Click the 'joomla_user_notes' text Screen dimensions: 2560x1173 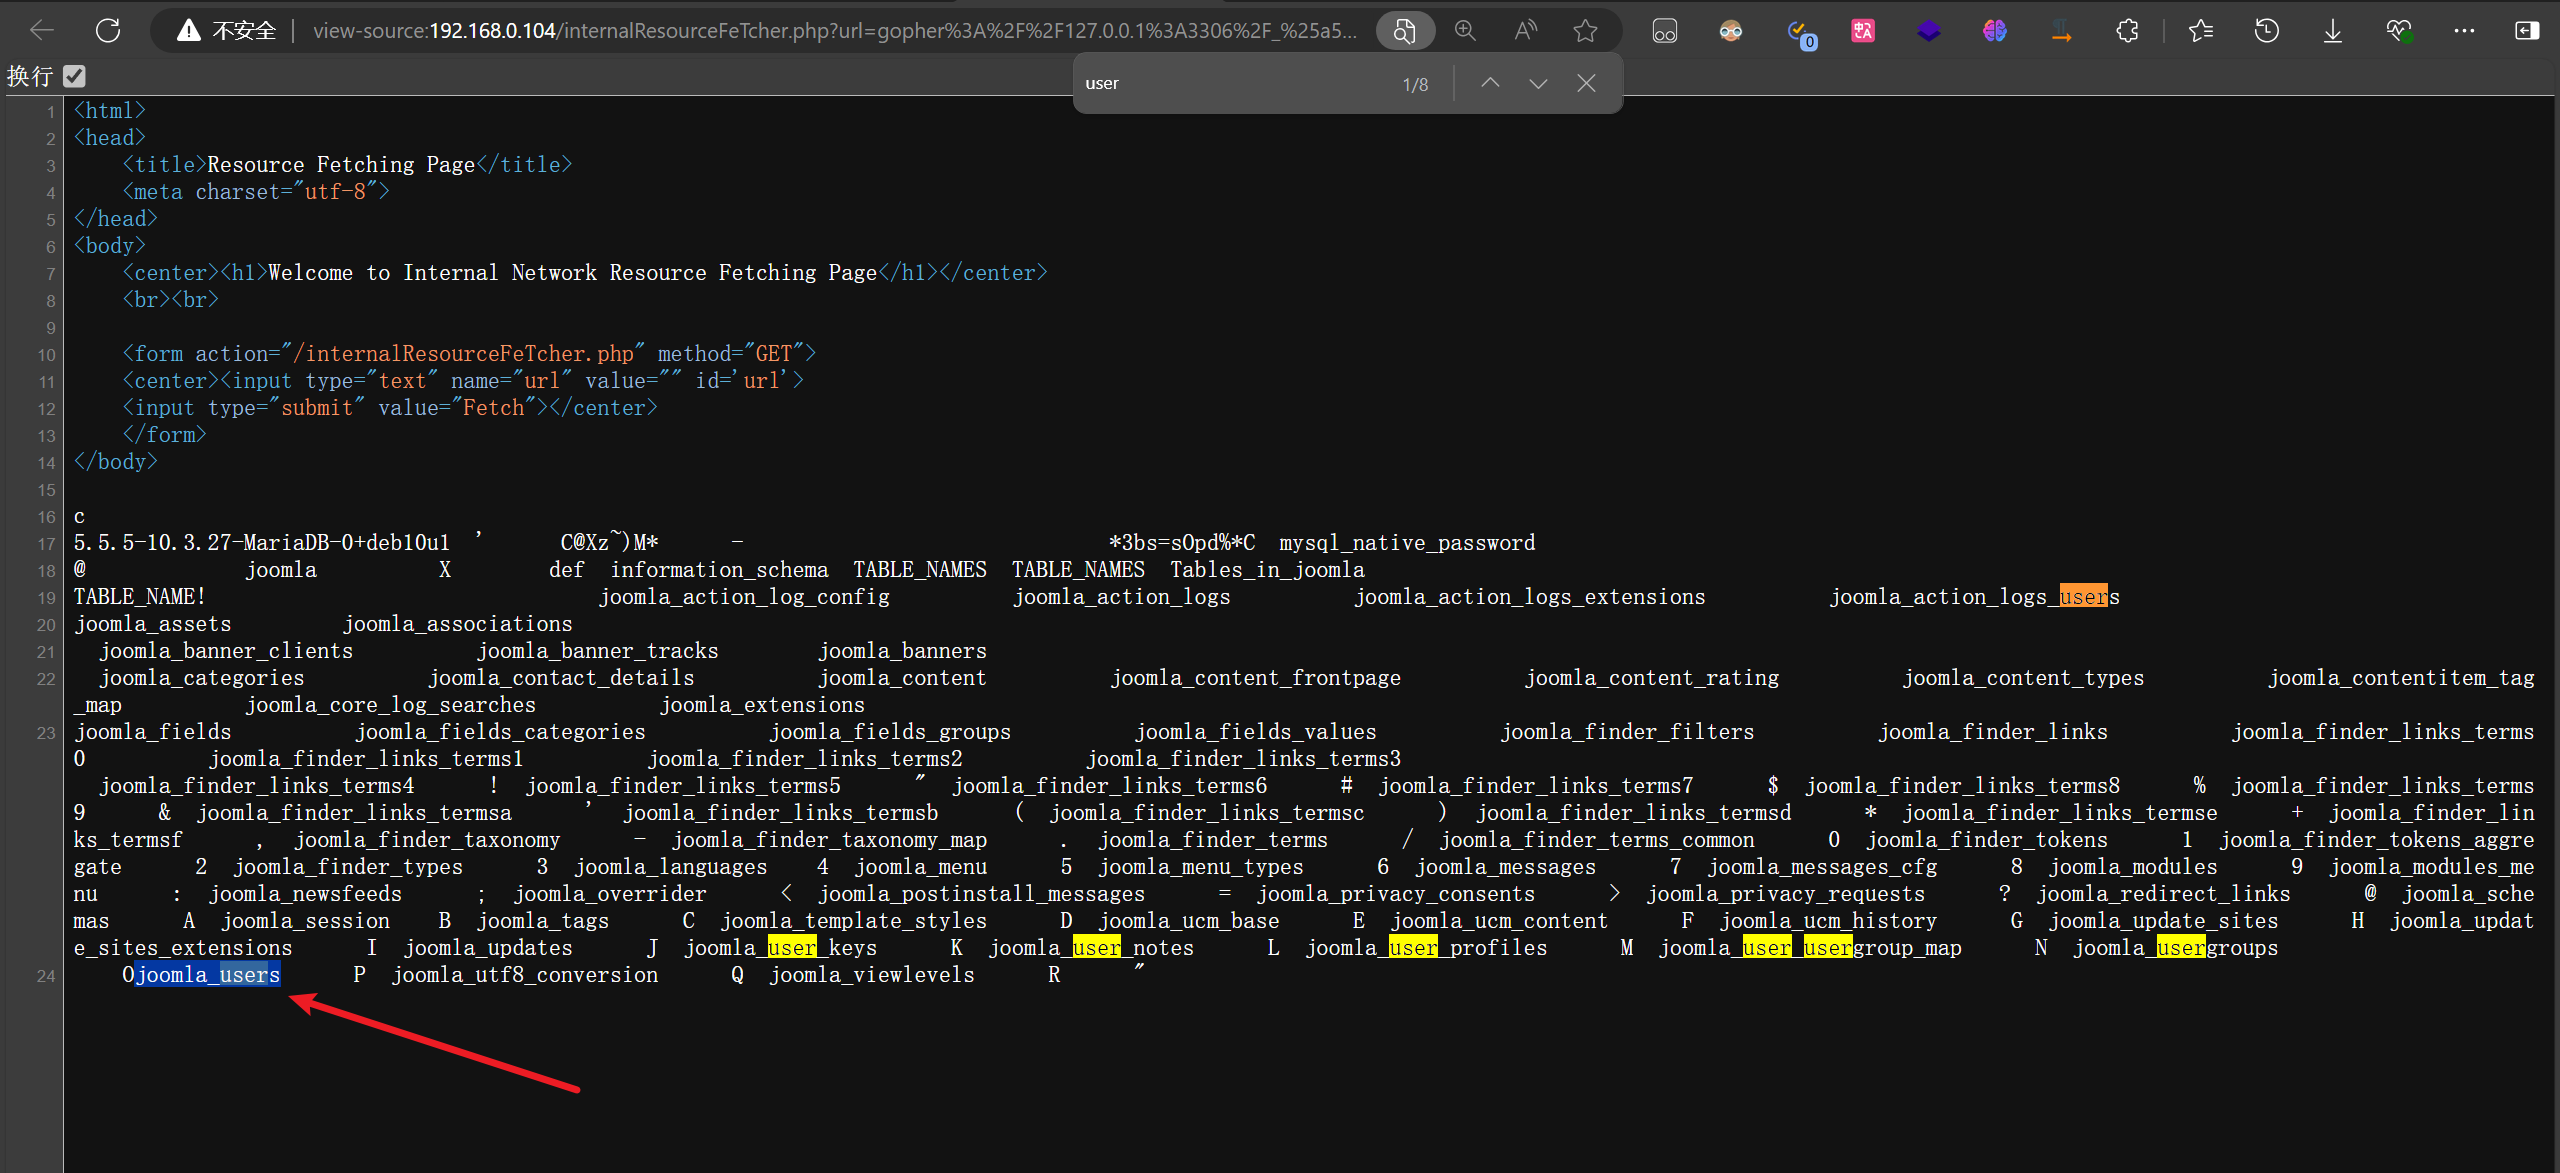(1091, 947)
